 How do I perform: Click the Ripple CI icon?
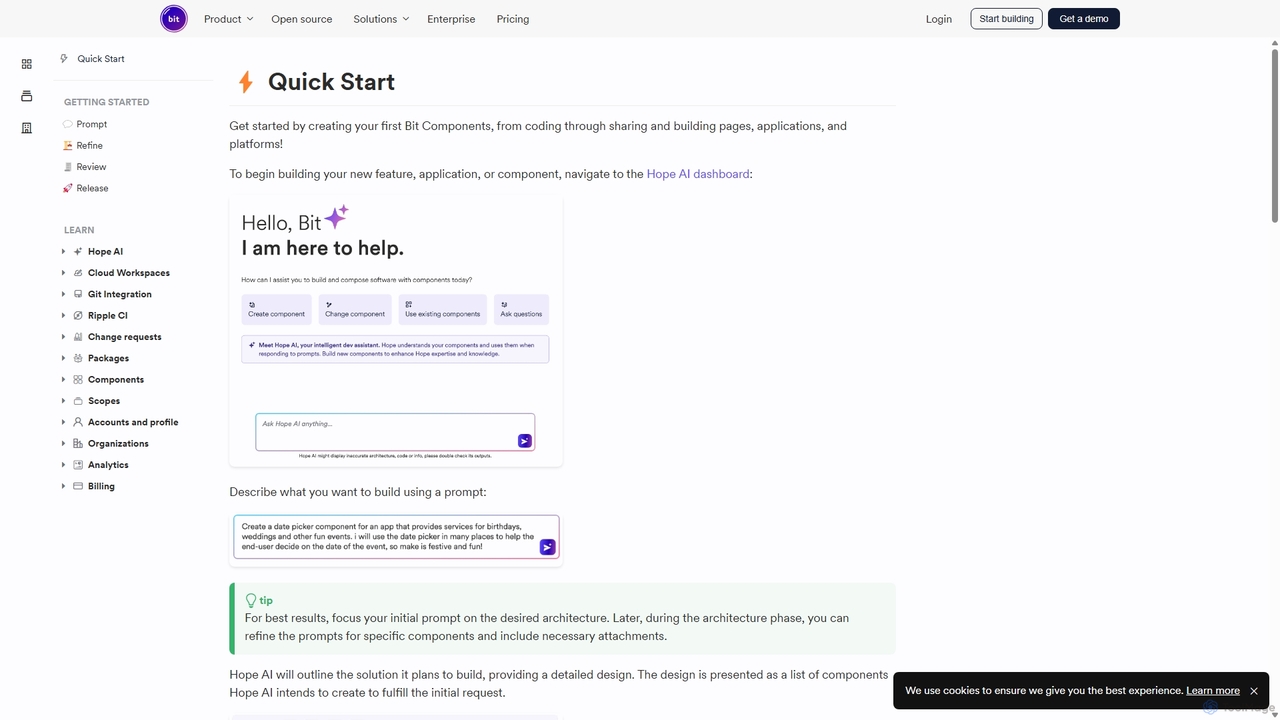click(x=78, y=316)
